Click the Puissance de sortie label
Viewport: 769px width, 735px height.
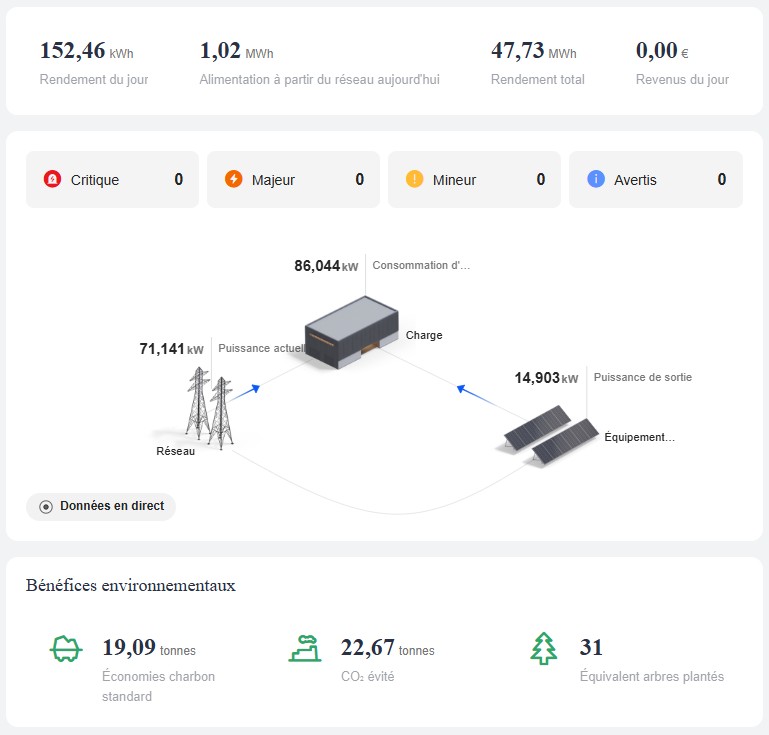click(x=642, y=378)
